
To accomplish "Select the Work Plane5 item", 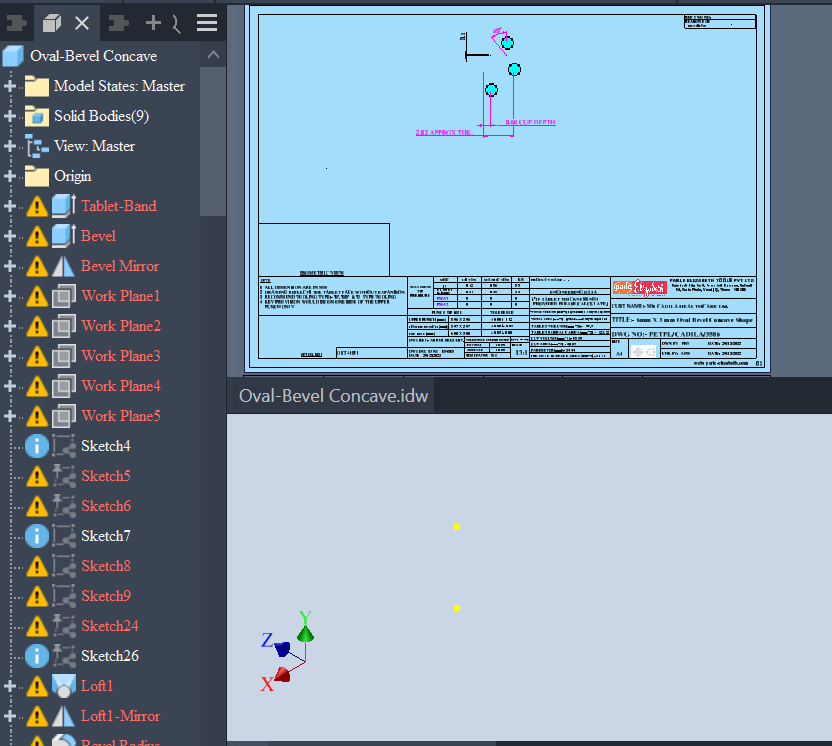I will pos(120,416).
